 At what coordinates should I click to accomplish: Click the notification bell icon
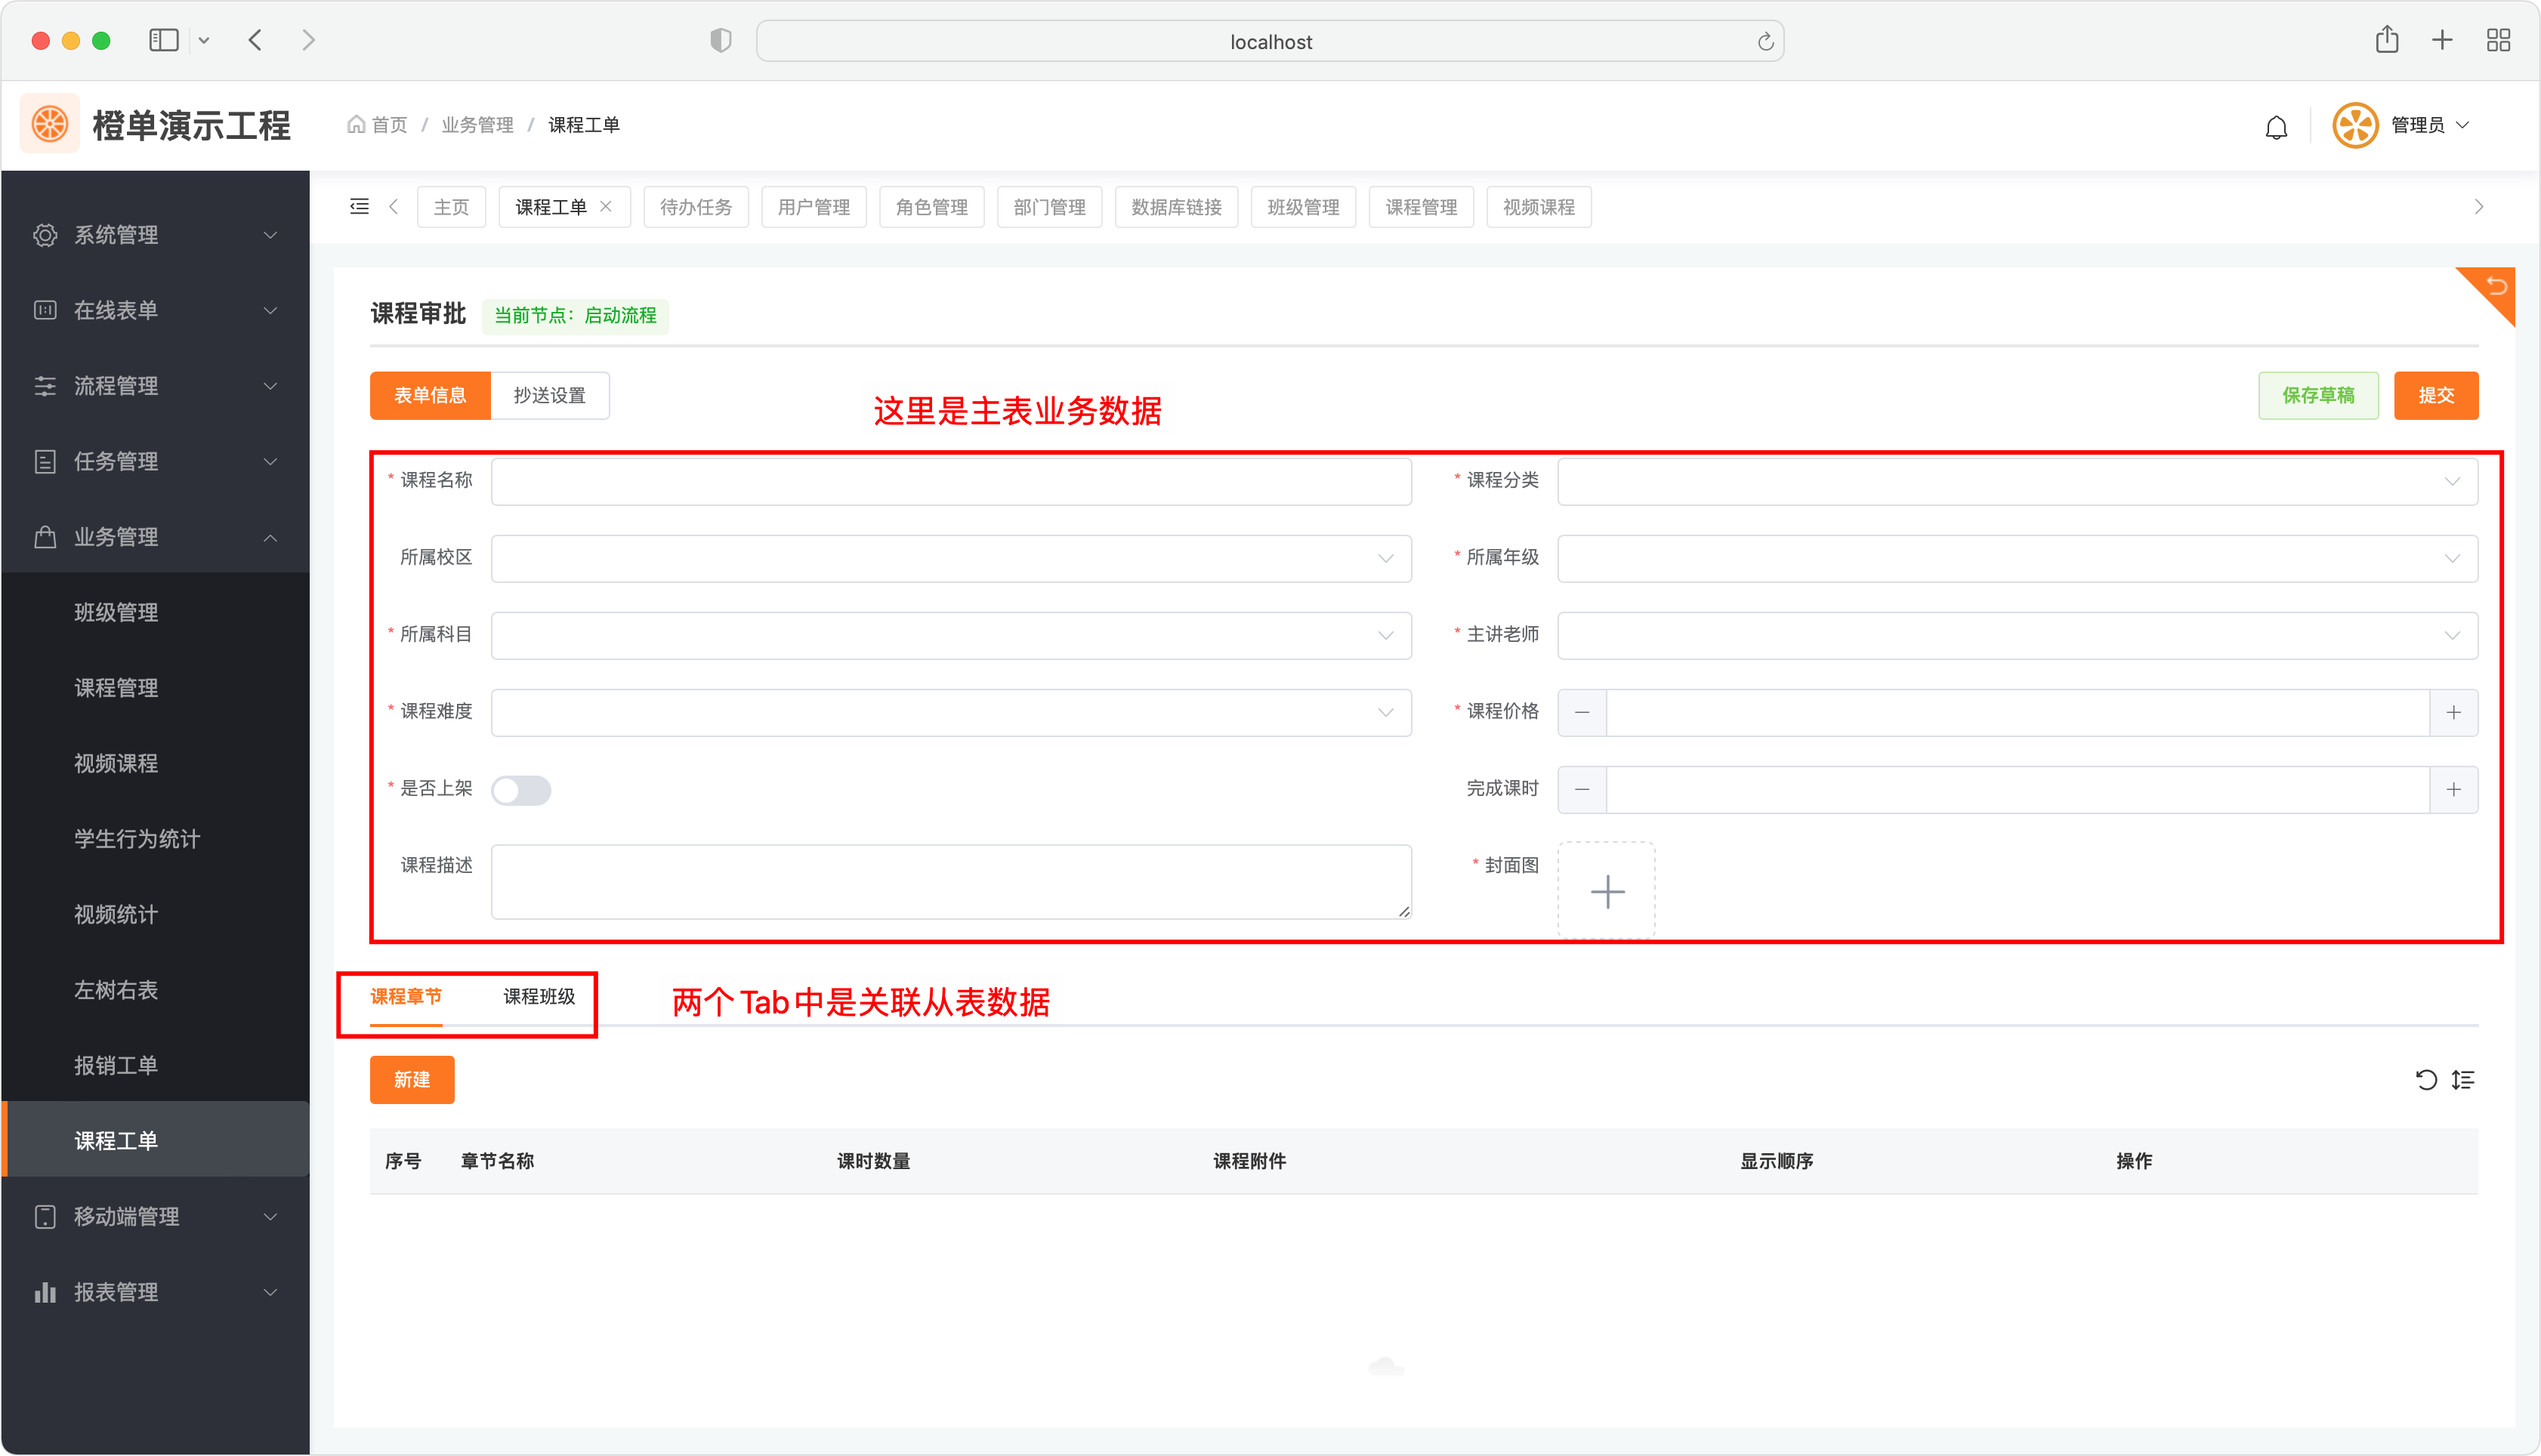[x=2276, y=126]
